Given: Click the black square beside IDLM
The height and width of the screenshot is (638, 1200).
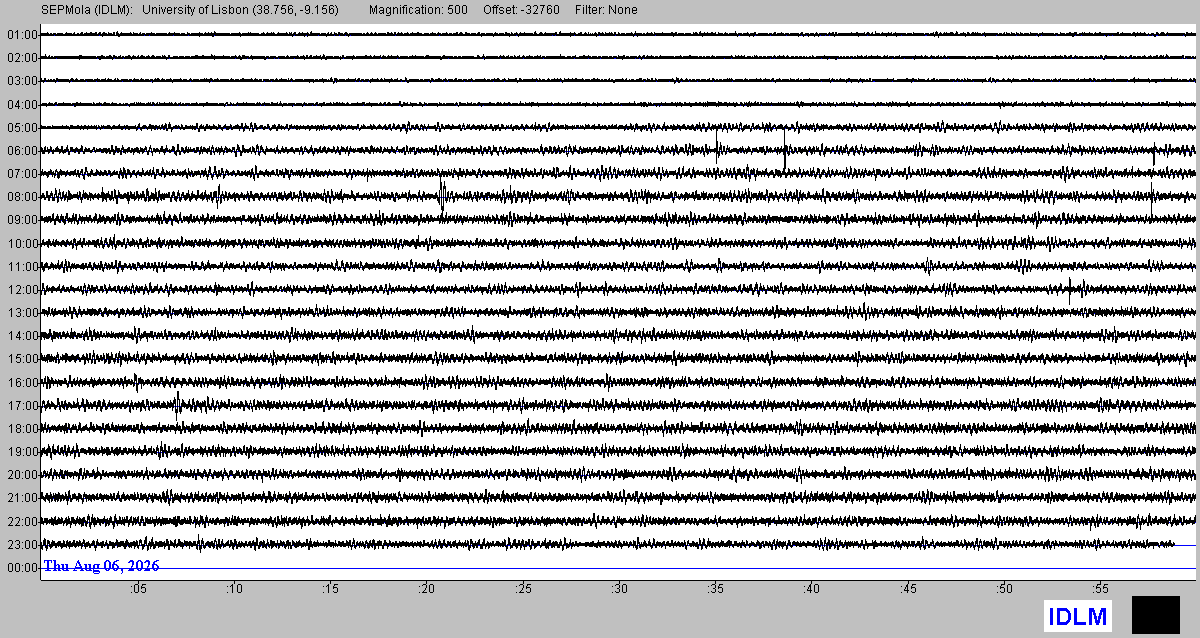Looking at the screenshot, I should coord(1156,614).
